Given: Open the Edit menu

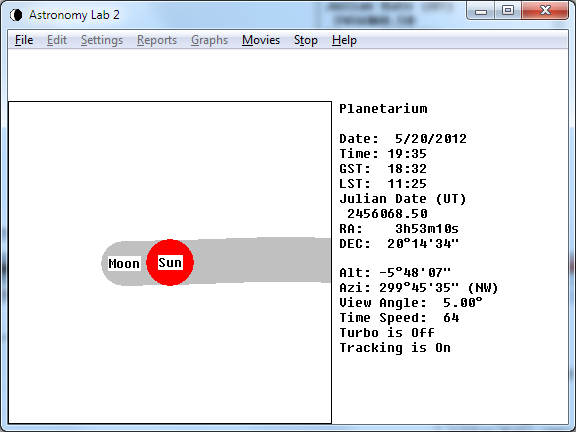Looking at the screenshot, I should (57, 40).
